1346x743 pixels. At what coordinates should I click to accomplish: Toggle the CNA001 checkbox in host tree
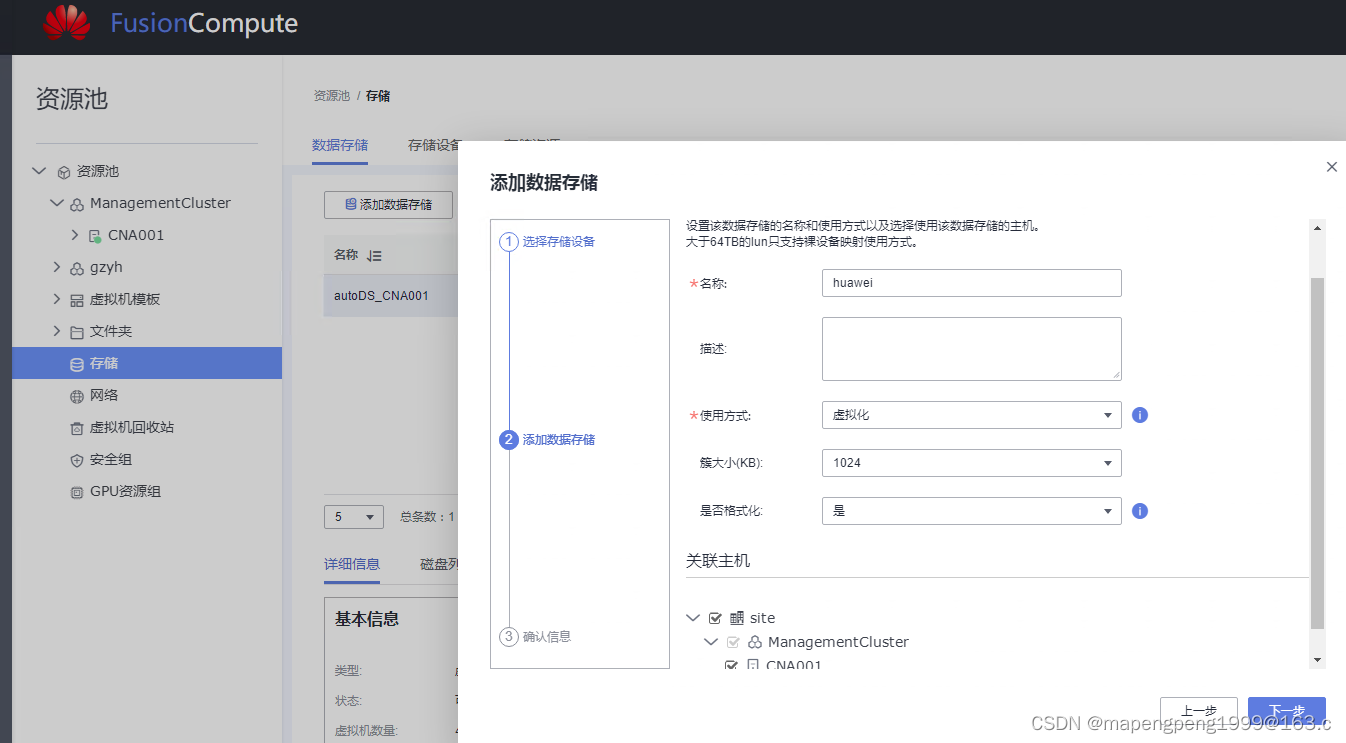pos(731,665)
